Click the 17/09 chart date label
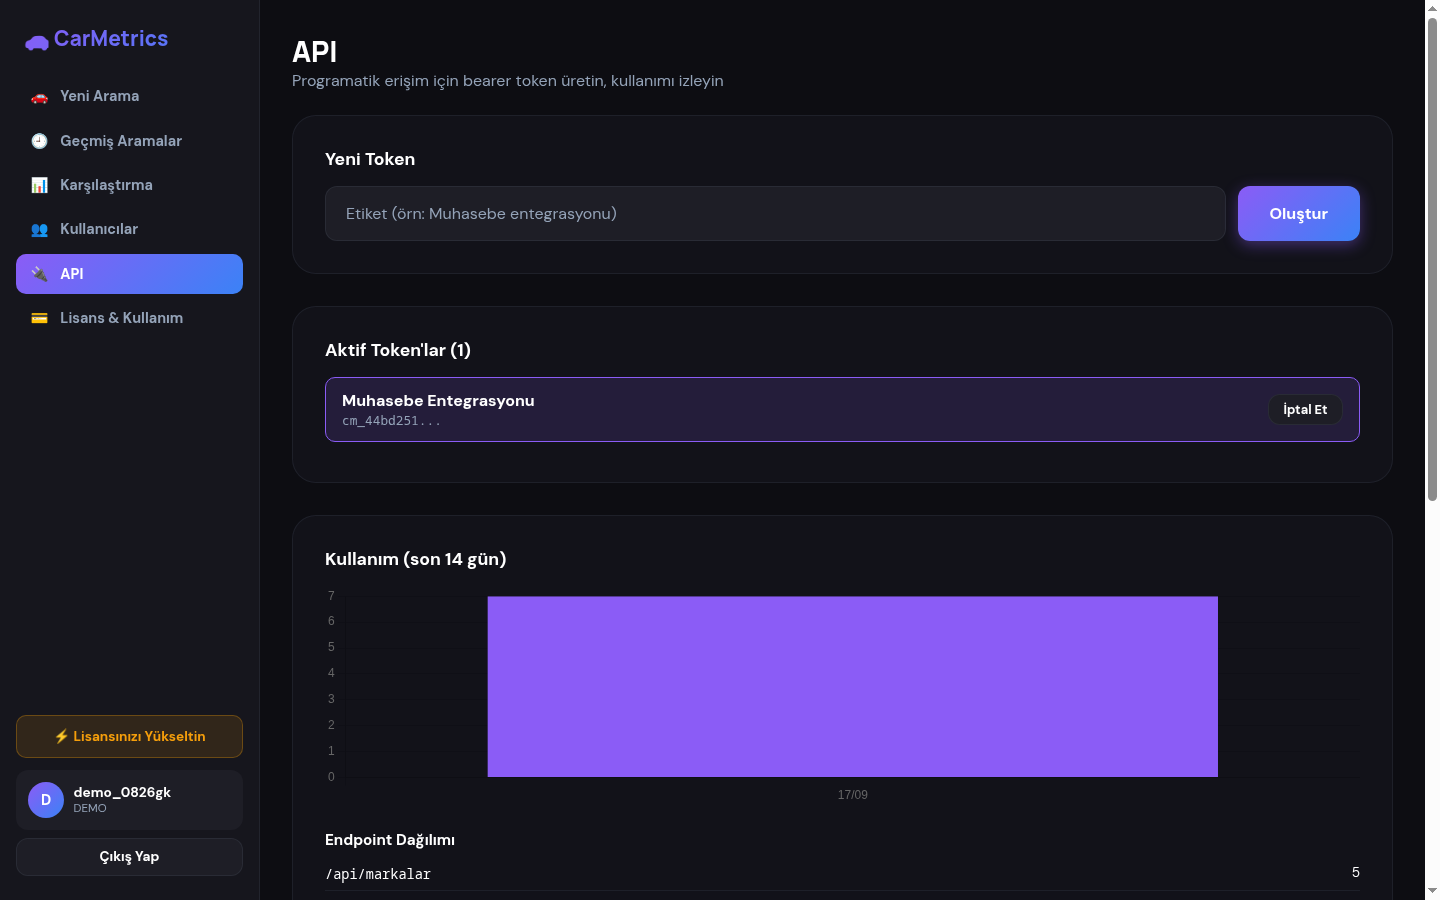 852,795
